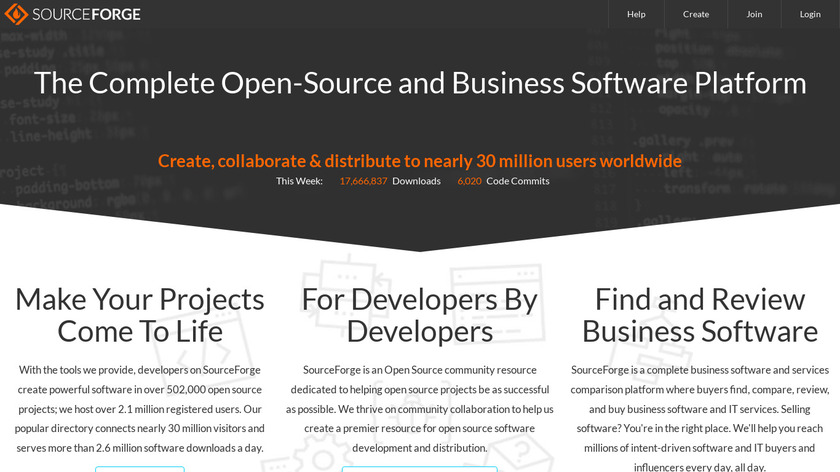The image size is (840, 472).
Task: Open the Help menu item
Action: [636, 14]
